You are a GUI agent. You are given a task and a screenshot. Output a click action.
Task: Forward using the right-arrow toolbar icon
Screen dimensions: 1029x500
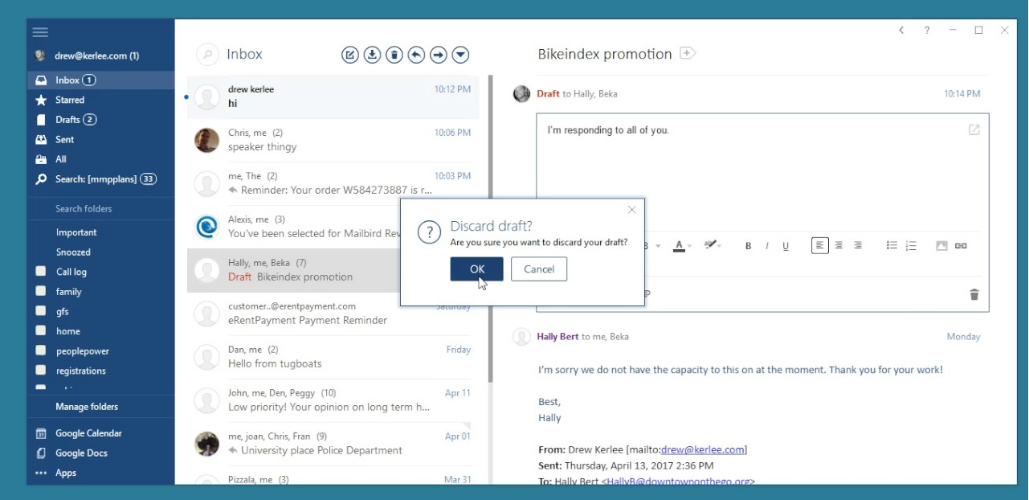coord(438,54)
